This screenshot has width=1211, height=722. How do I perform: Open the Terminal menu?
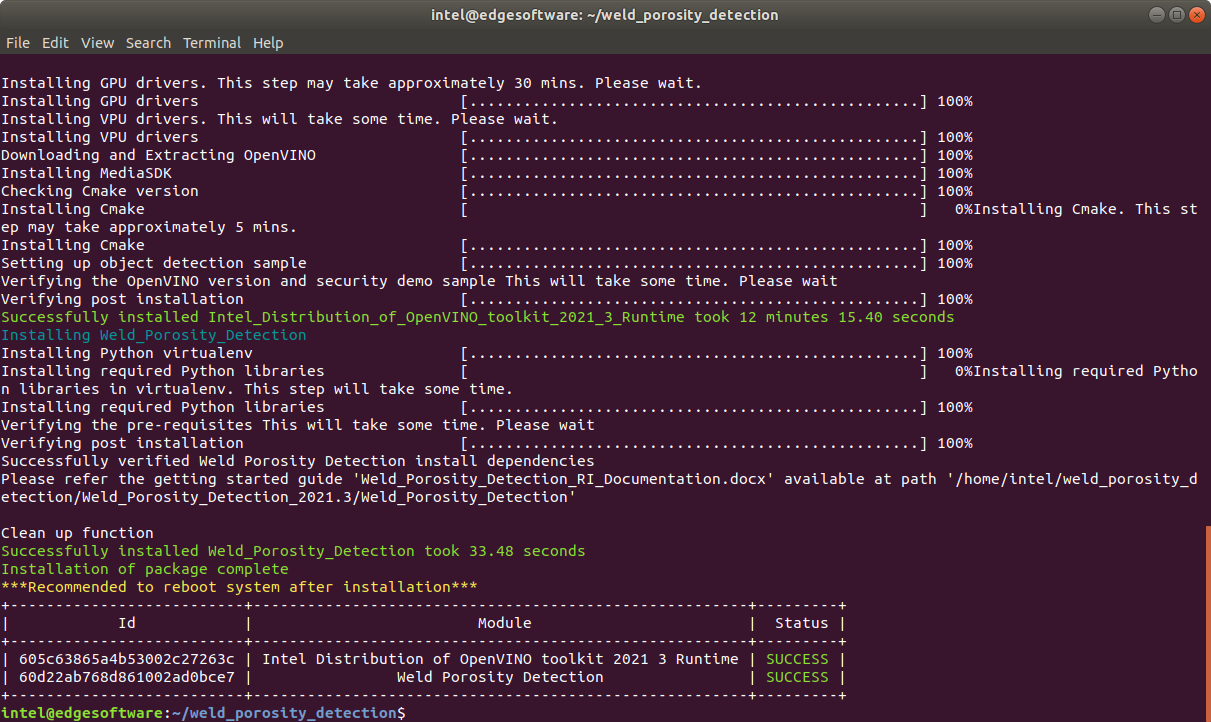pyautogui.click(x=212, y=43)
